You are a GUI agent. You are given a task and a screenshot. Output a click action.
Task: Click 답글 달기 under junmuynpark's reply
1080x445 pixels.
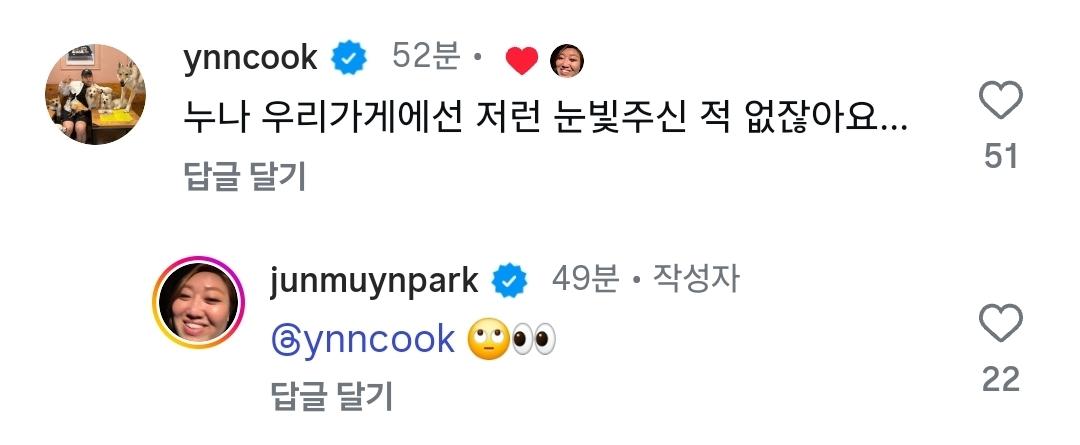(332, 397)
